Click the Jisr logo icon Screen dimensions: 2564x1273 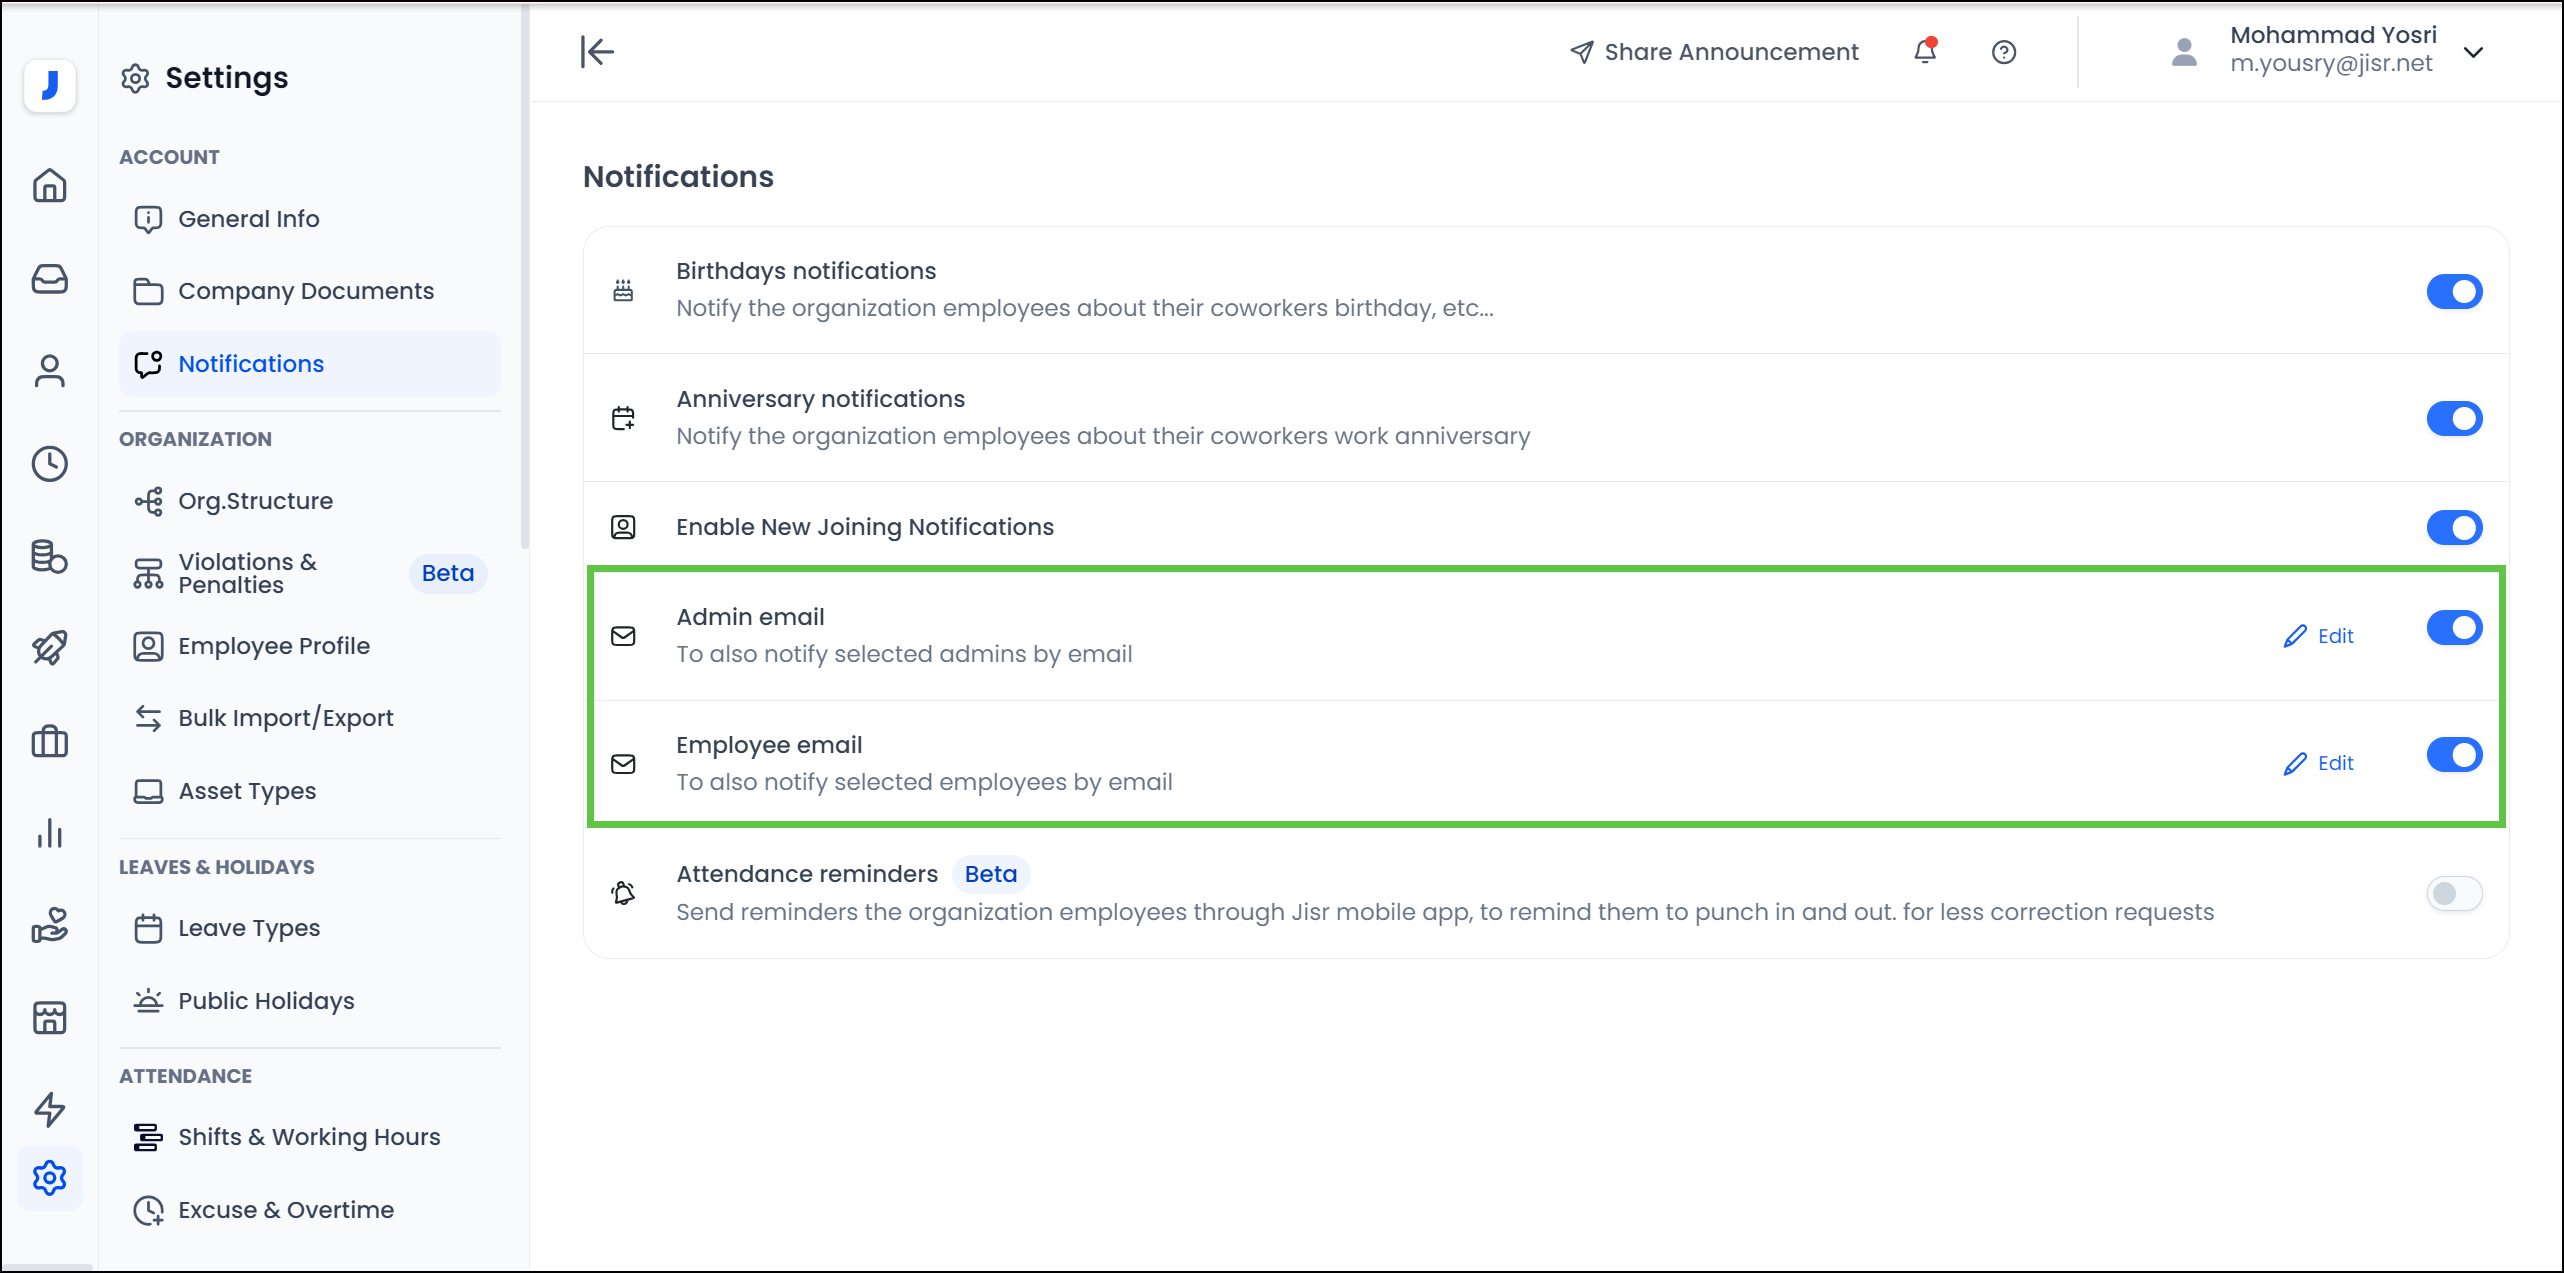(50, 85)
